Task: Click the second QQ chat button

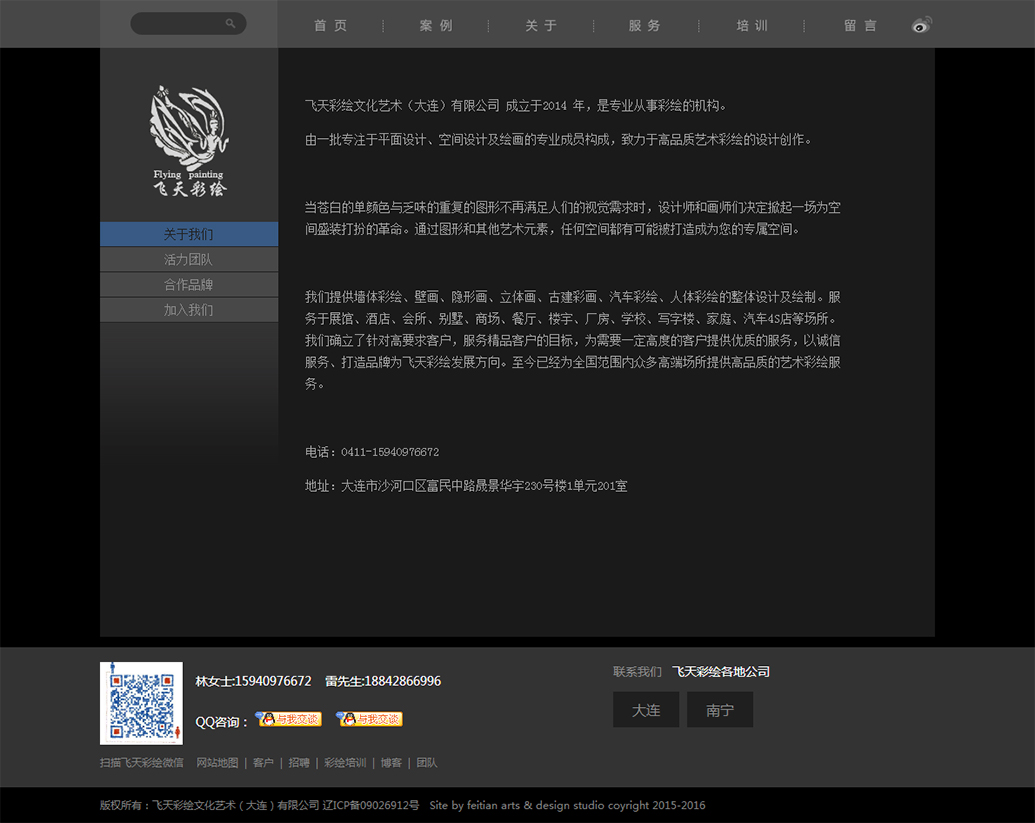Action: click(369, 719)
